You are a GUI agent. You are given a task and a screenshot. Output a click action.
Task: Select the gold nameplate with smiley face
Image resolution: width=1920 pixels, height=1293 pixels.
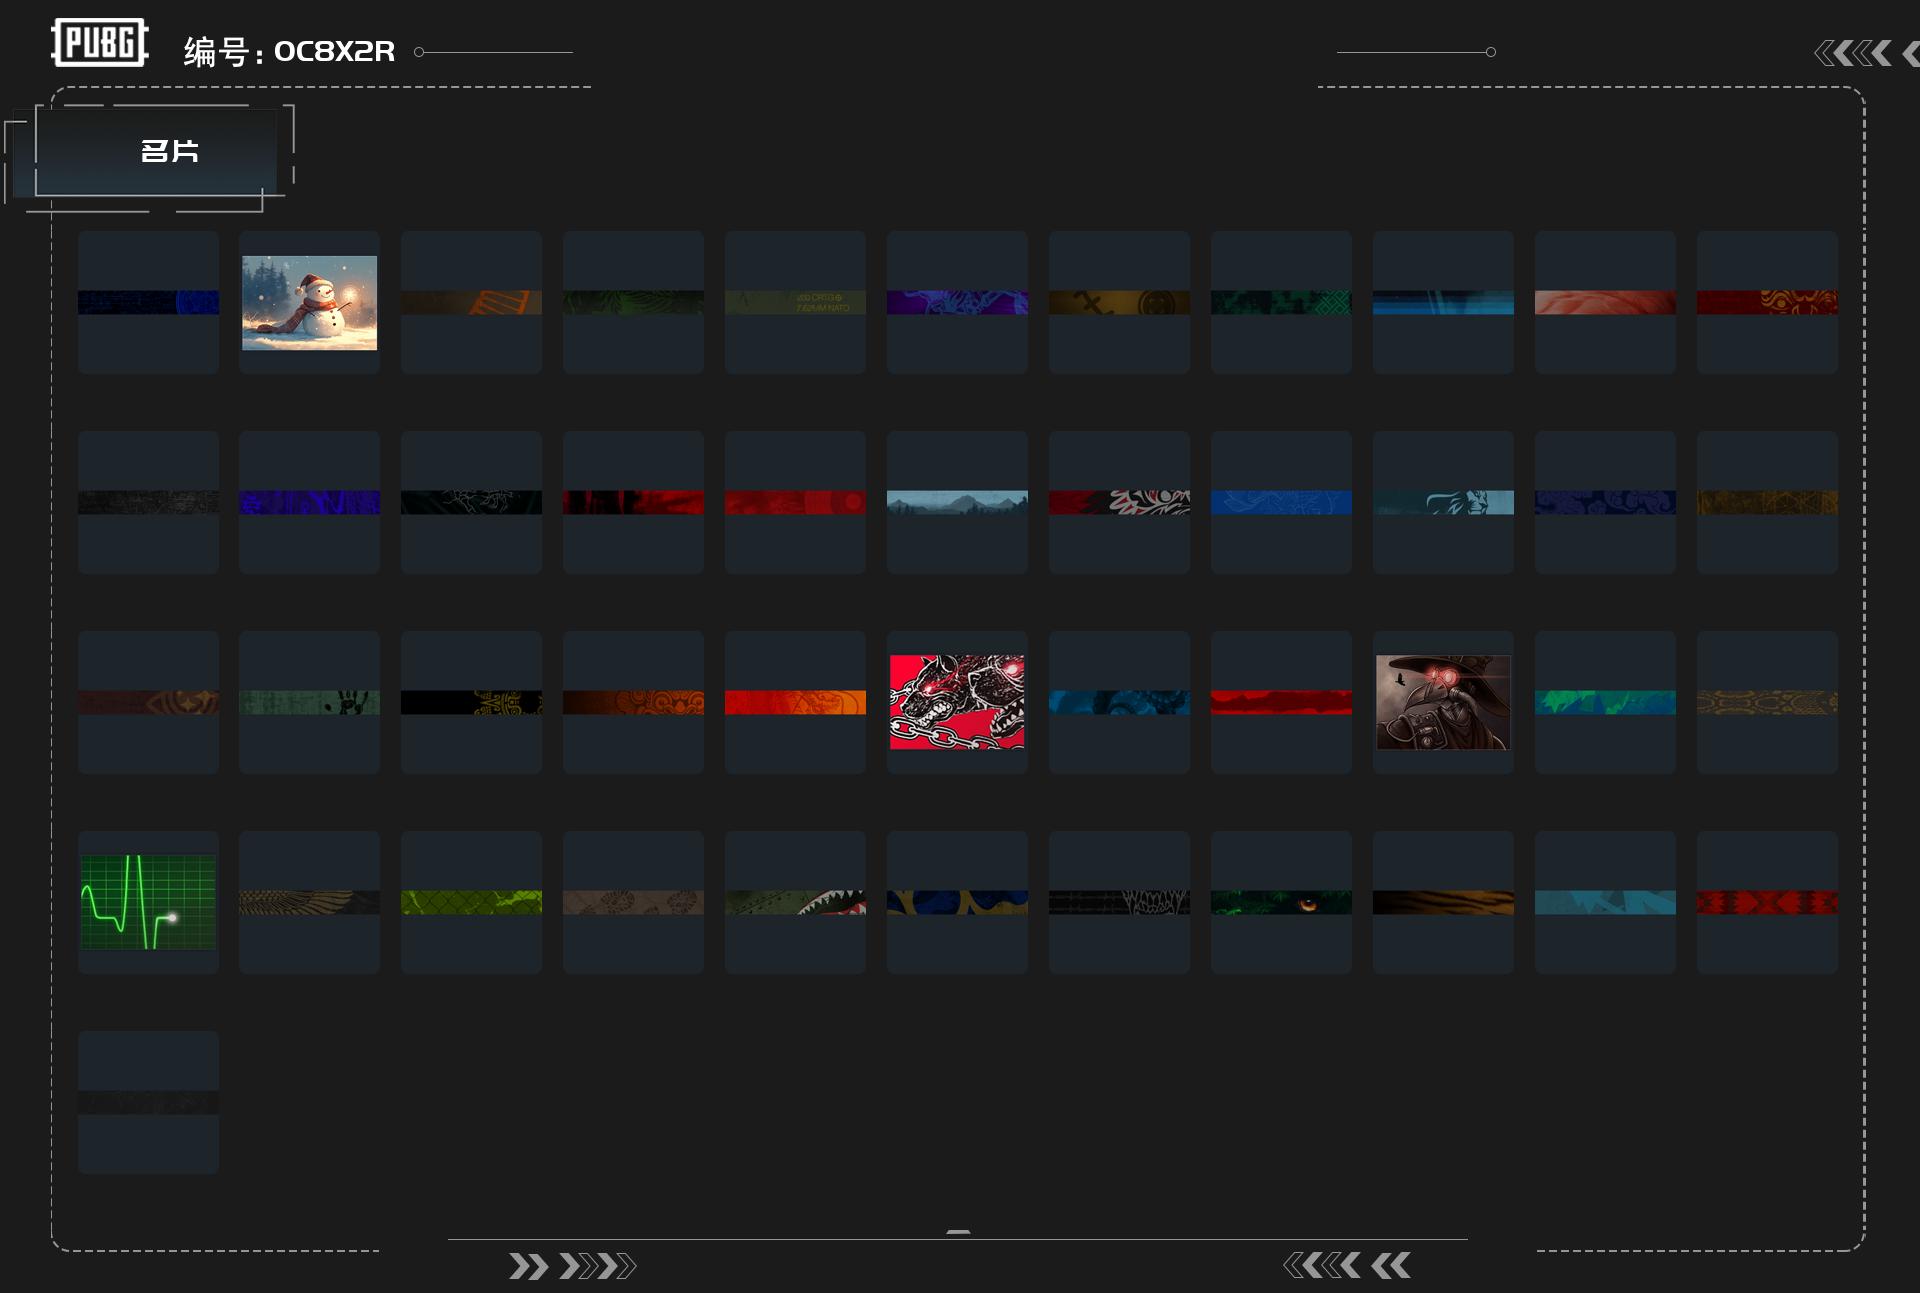(1119, 302)
